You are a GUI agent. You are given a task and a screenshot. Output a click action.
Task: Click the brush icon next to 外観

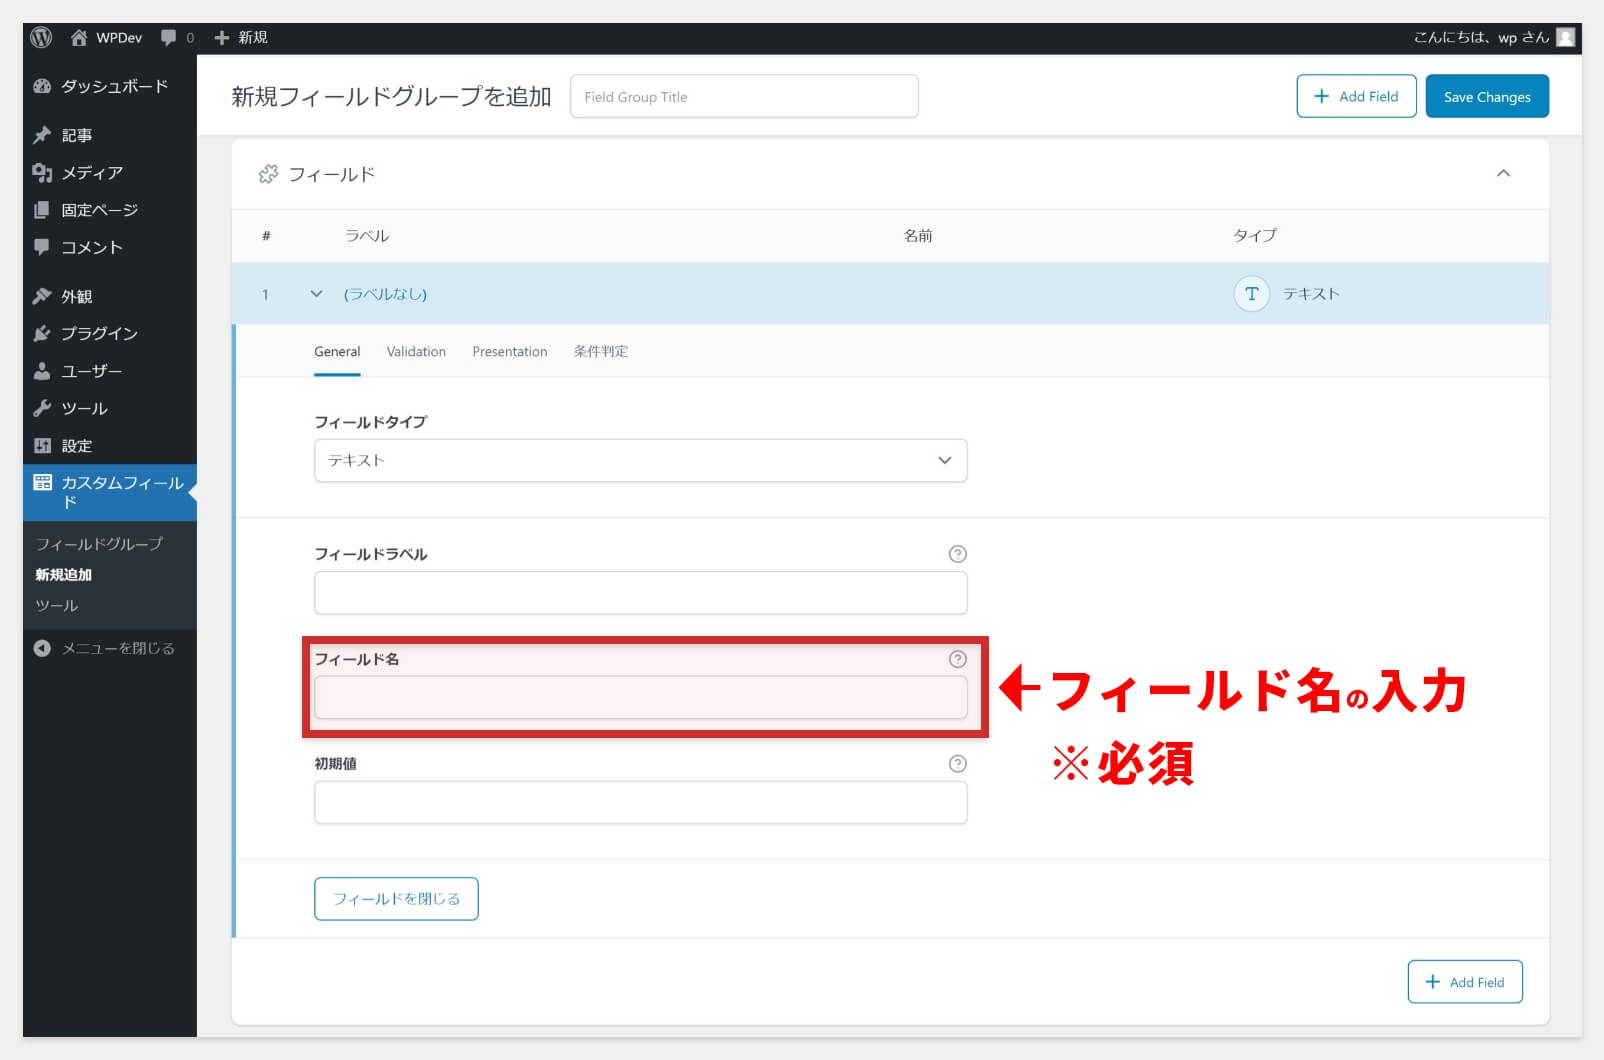point(42,296)
